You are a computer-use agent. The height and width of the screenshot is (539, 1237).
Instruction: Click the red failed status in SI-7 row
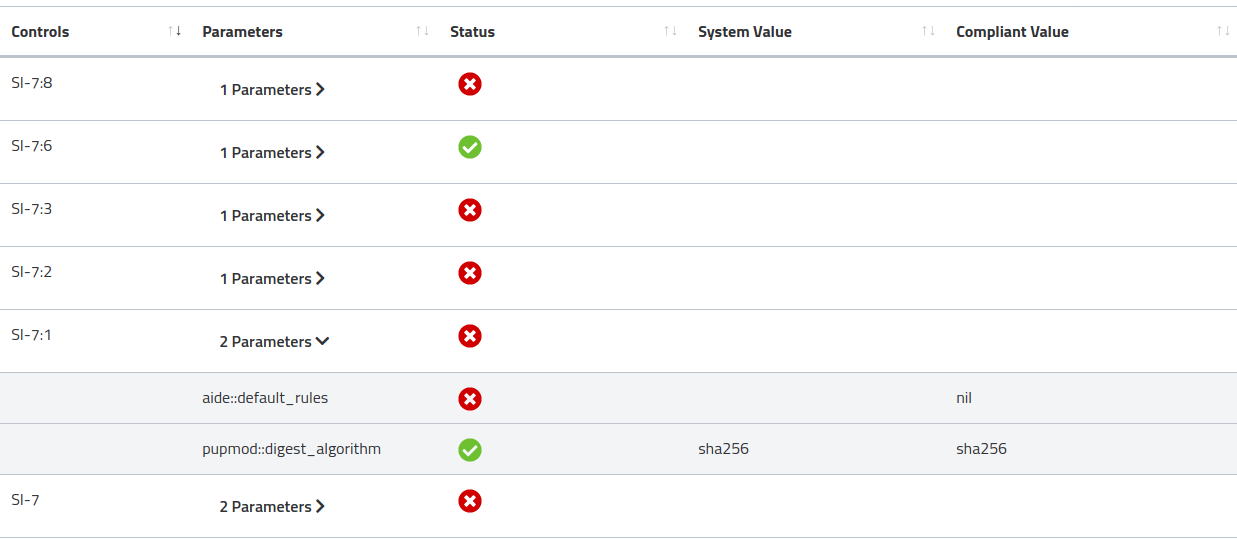point(470,501)
